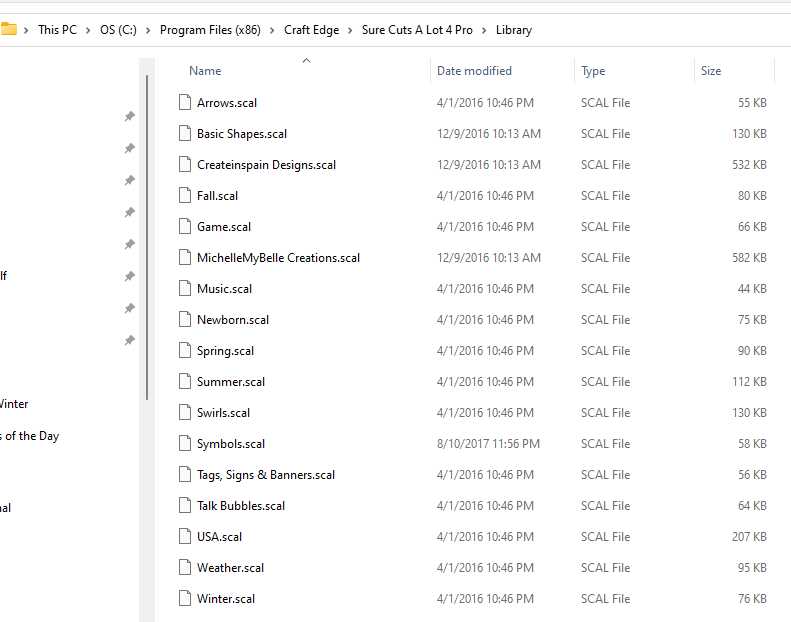The image size is (791, 622).
Task: Click the 112 KB size value
Action: pos(749,382)
